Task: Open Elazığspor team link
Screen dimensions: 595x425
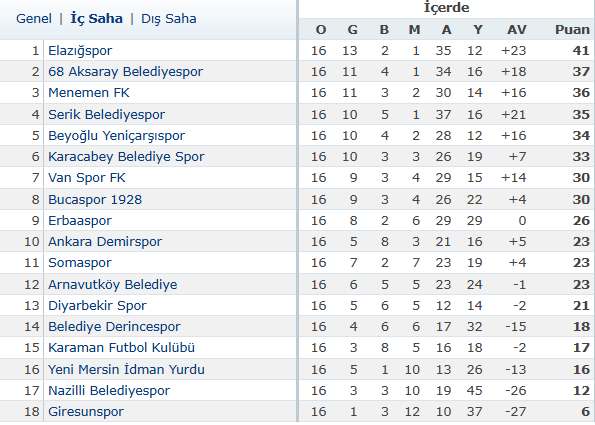Action: tap(80, 50)
